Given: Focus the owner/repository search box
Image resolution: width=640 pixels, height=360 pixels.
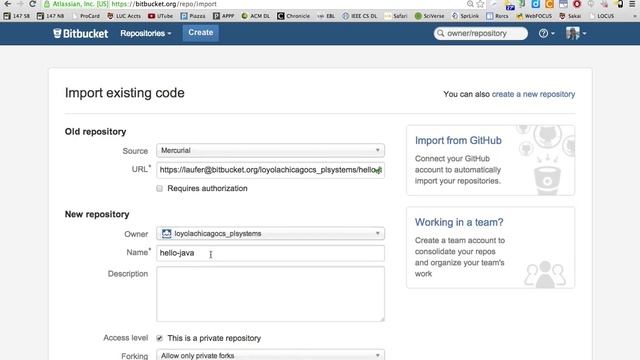Looking at the screenshot, I should pos(481,33).
